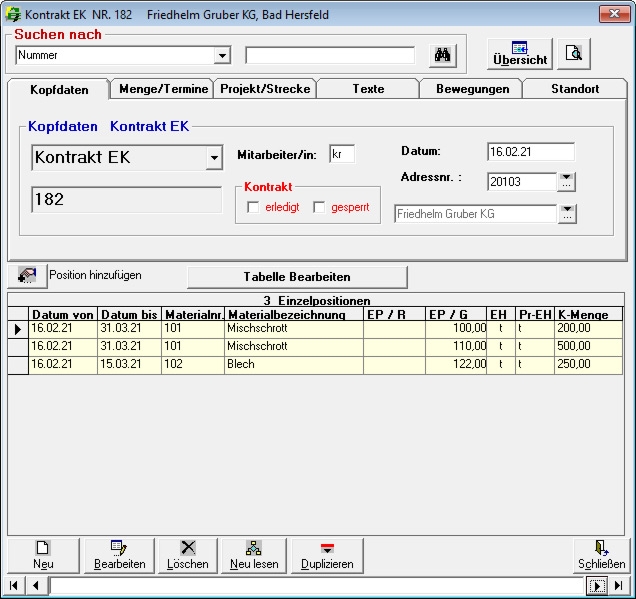This screenshot has height=599, width=636.
Task: Click the Bearbeiten edit button
Action: coord(119,555)
